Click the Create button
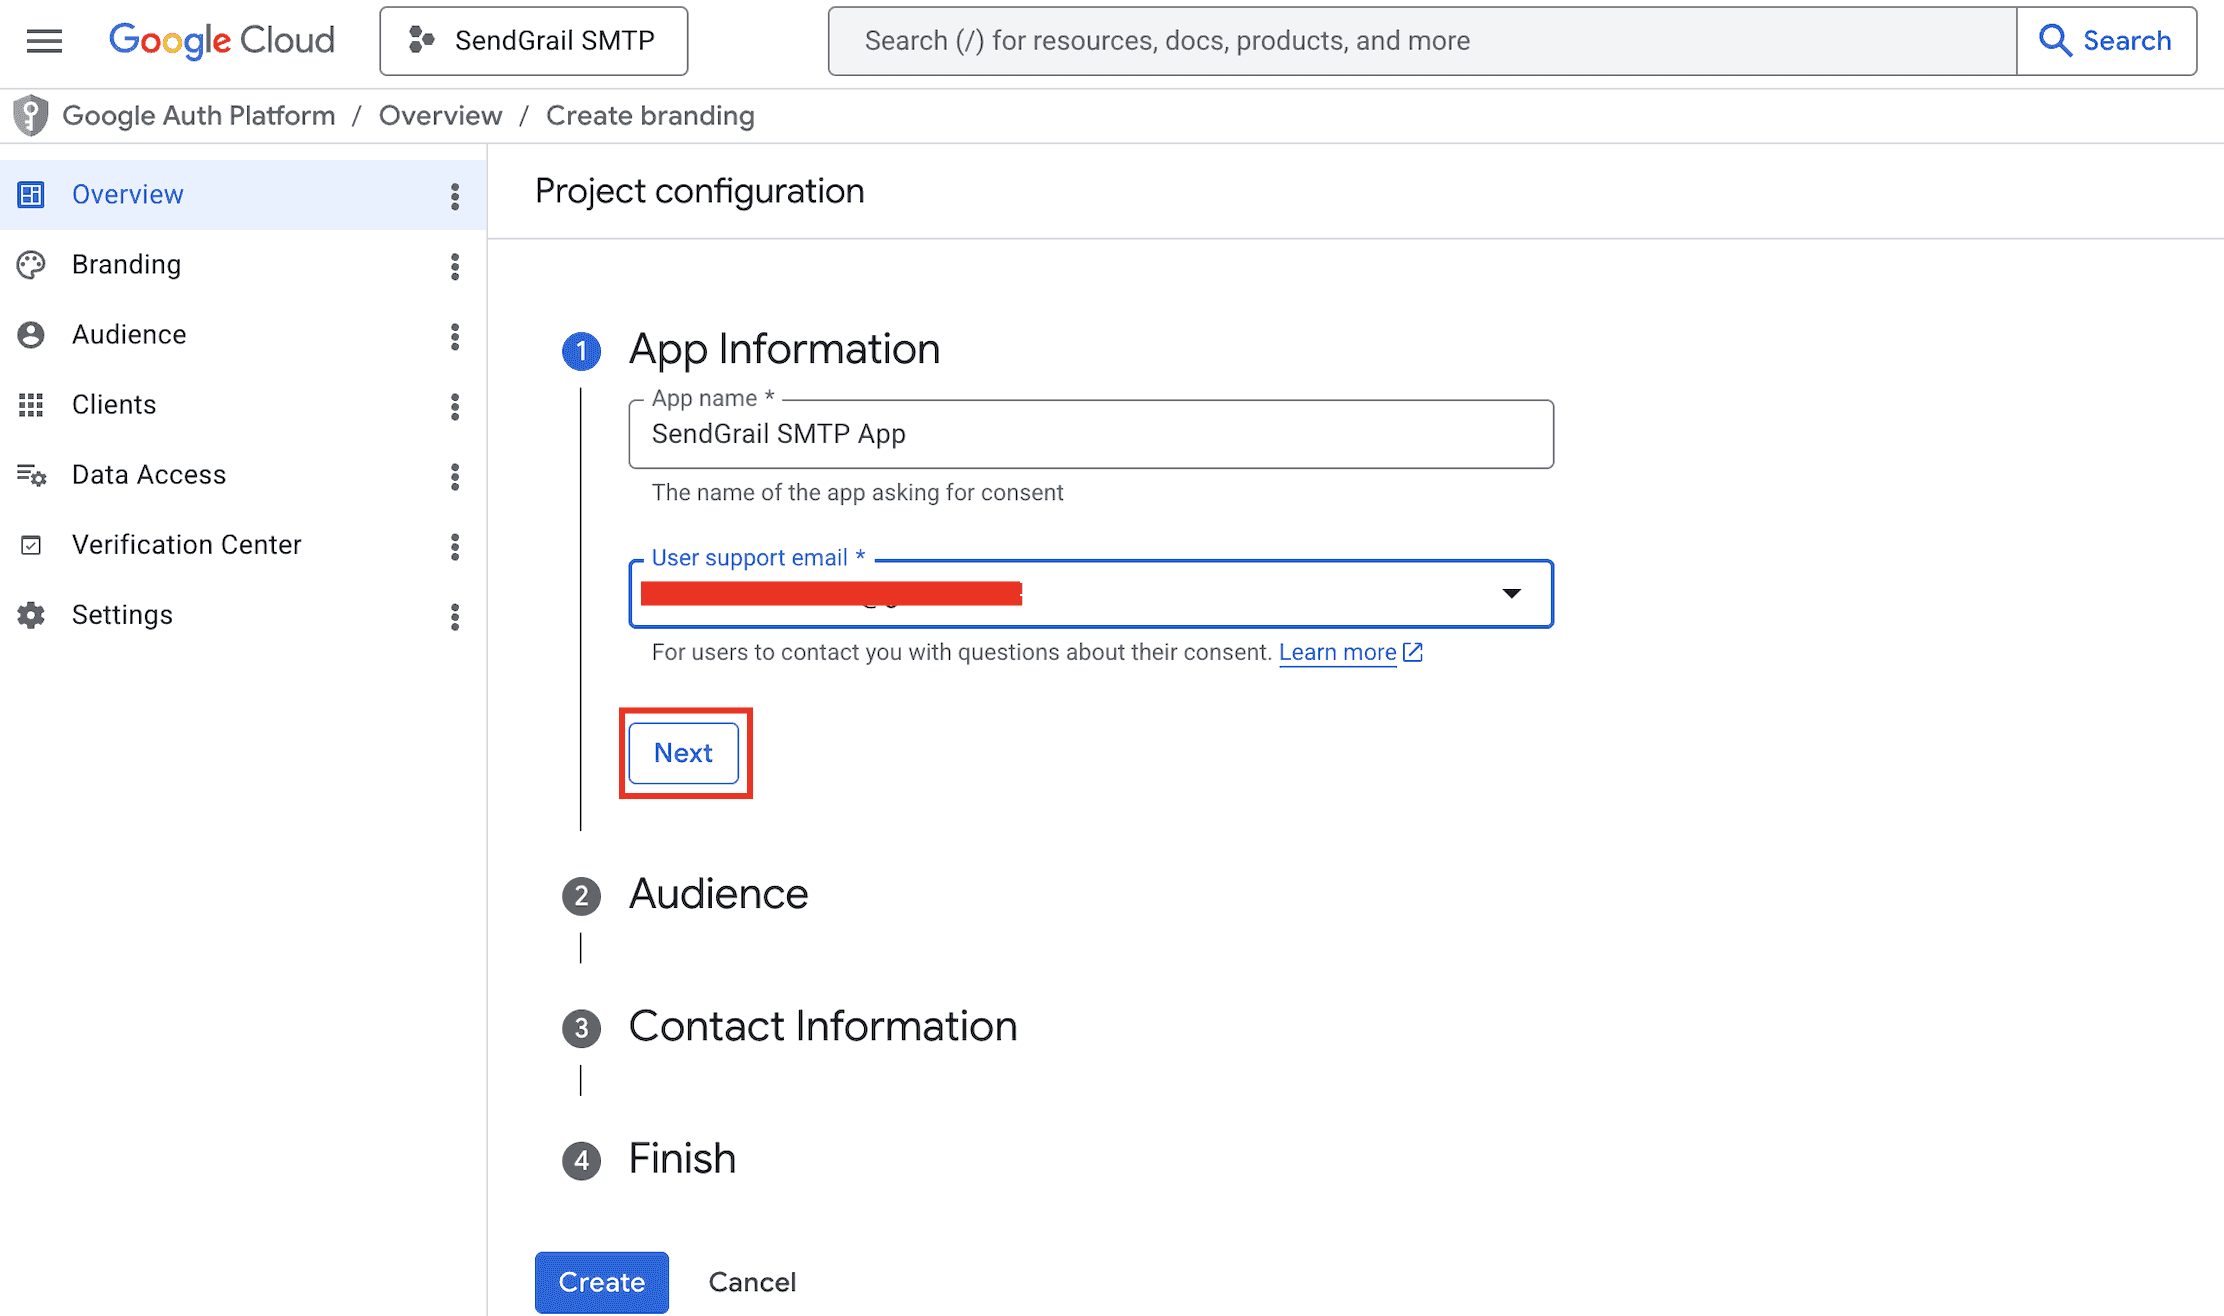2224x1316 pixels. pos(602,1282)
